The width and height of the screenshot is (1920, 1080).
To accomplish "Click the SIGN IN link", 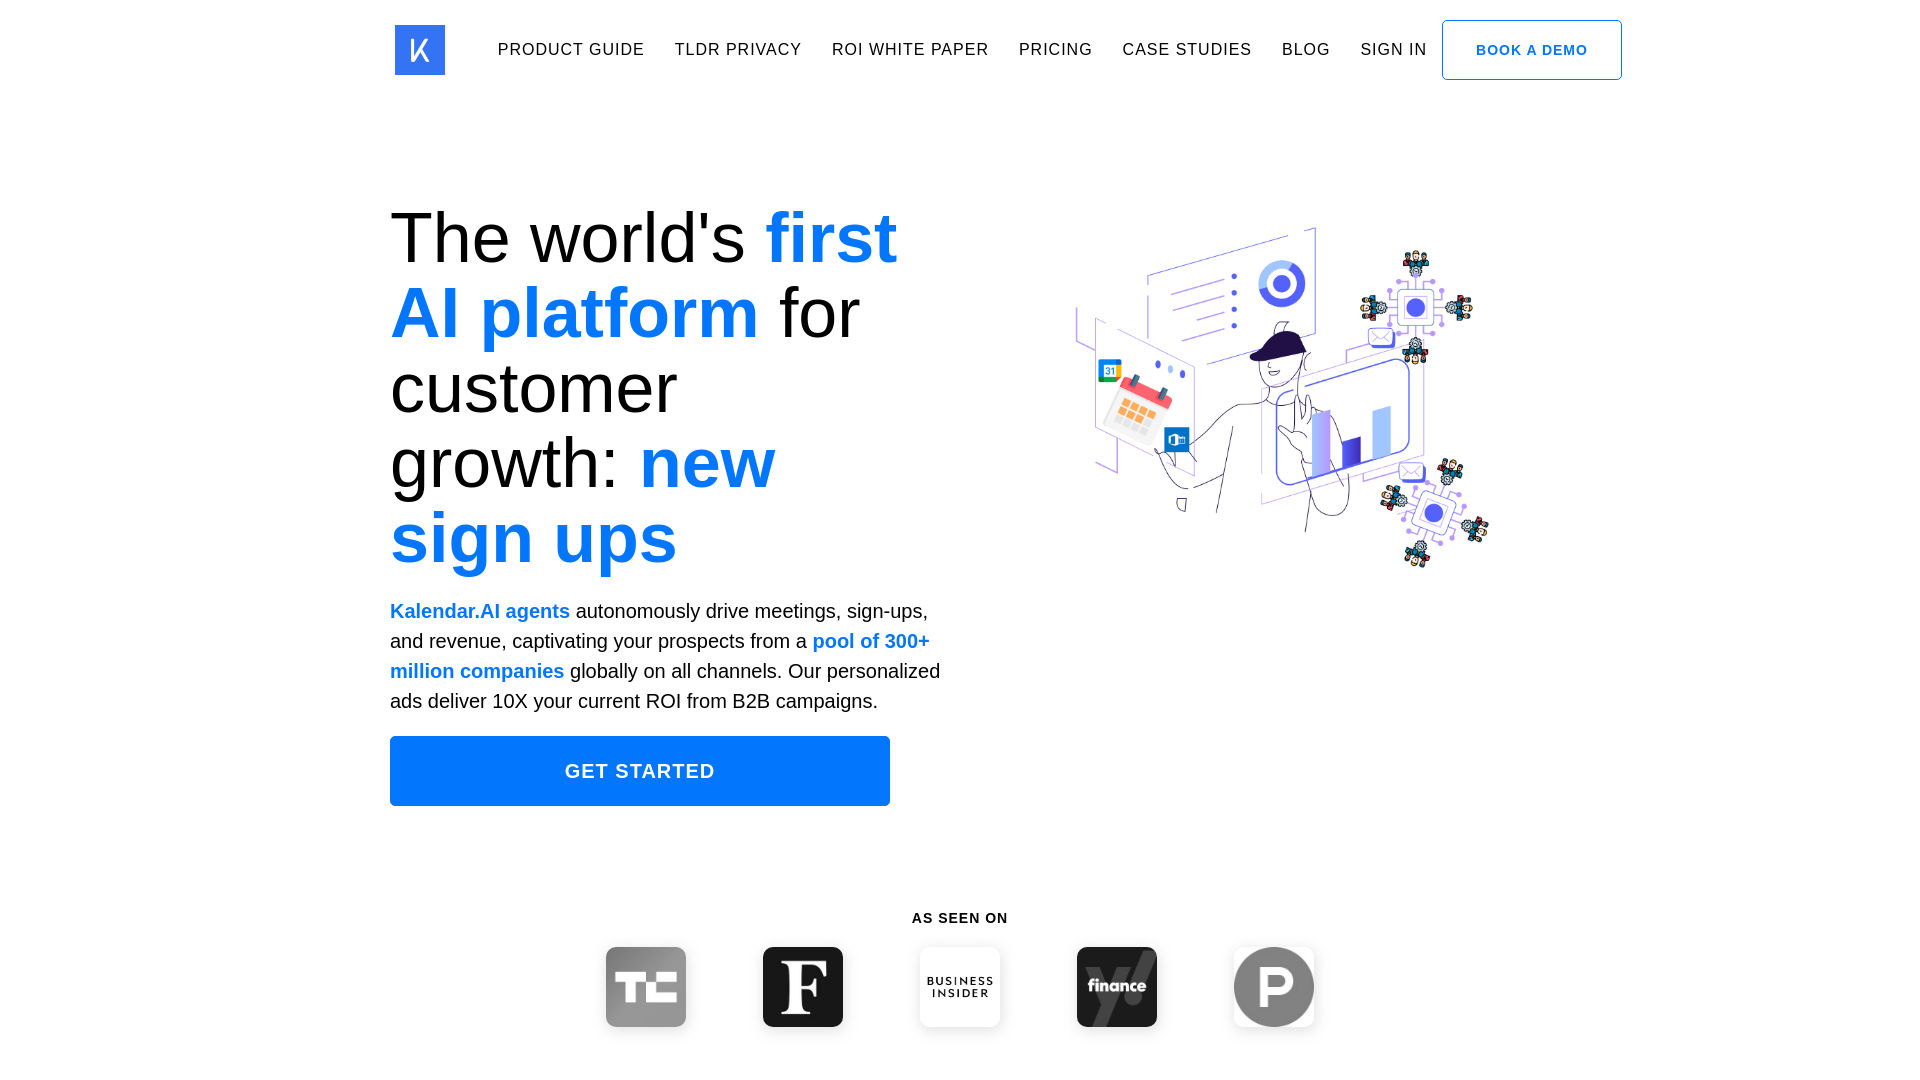I will pyautogui.click(x=1394, y=49).
